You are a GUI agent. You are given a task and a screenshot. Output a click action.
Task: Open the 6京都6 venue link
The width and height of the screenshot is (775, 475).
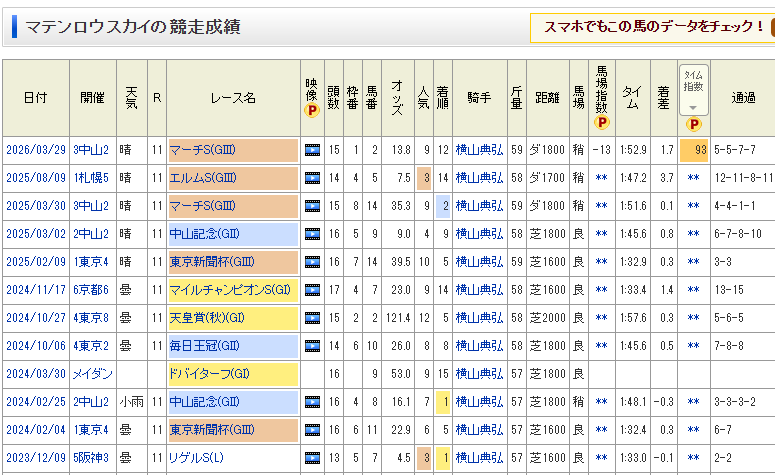pyautogui.click(x=90, y=290)
